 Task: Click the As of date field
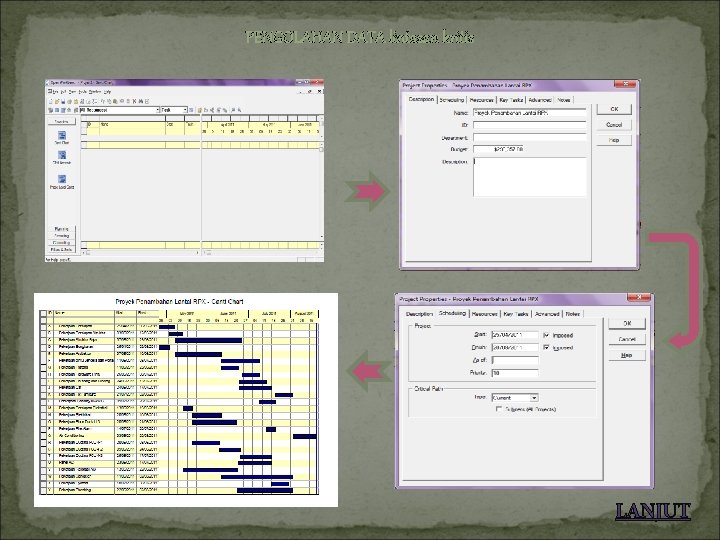(x=515, y=360)
